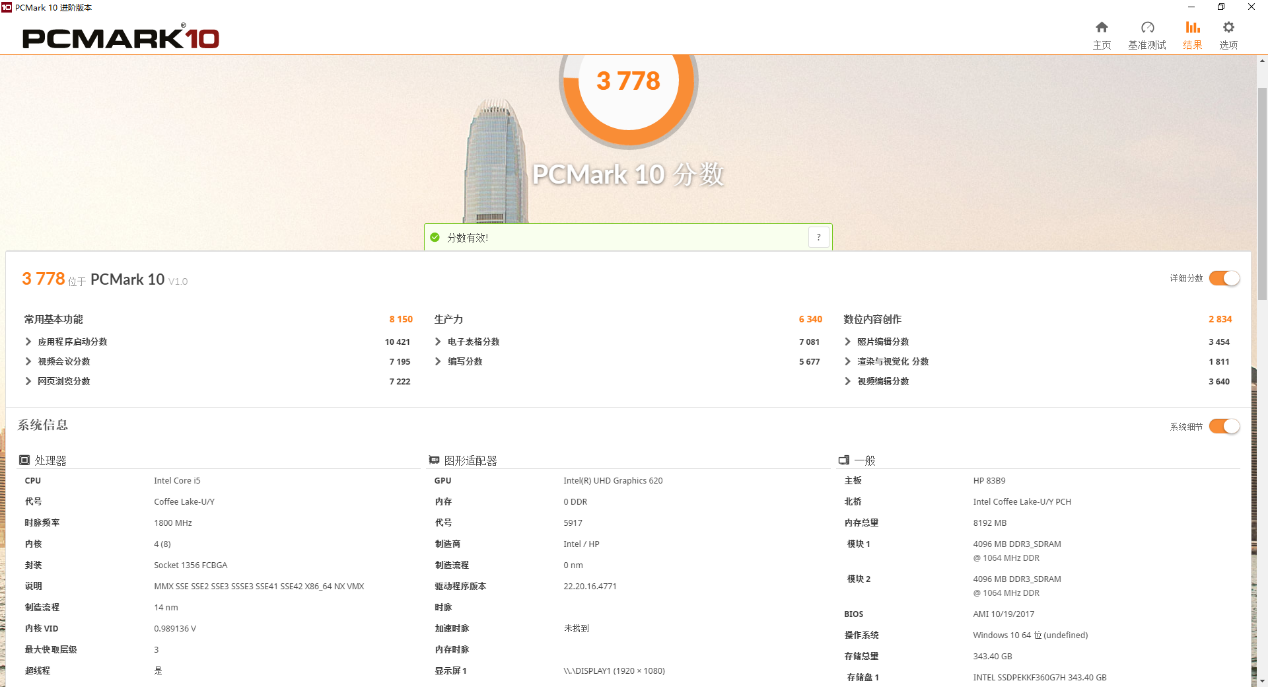Viewport: 1268px width, 687px height.
Task: Turn off the 详细分数 toggle
Action: click(1224, 278)
